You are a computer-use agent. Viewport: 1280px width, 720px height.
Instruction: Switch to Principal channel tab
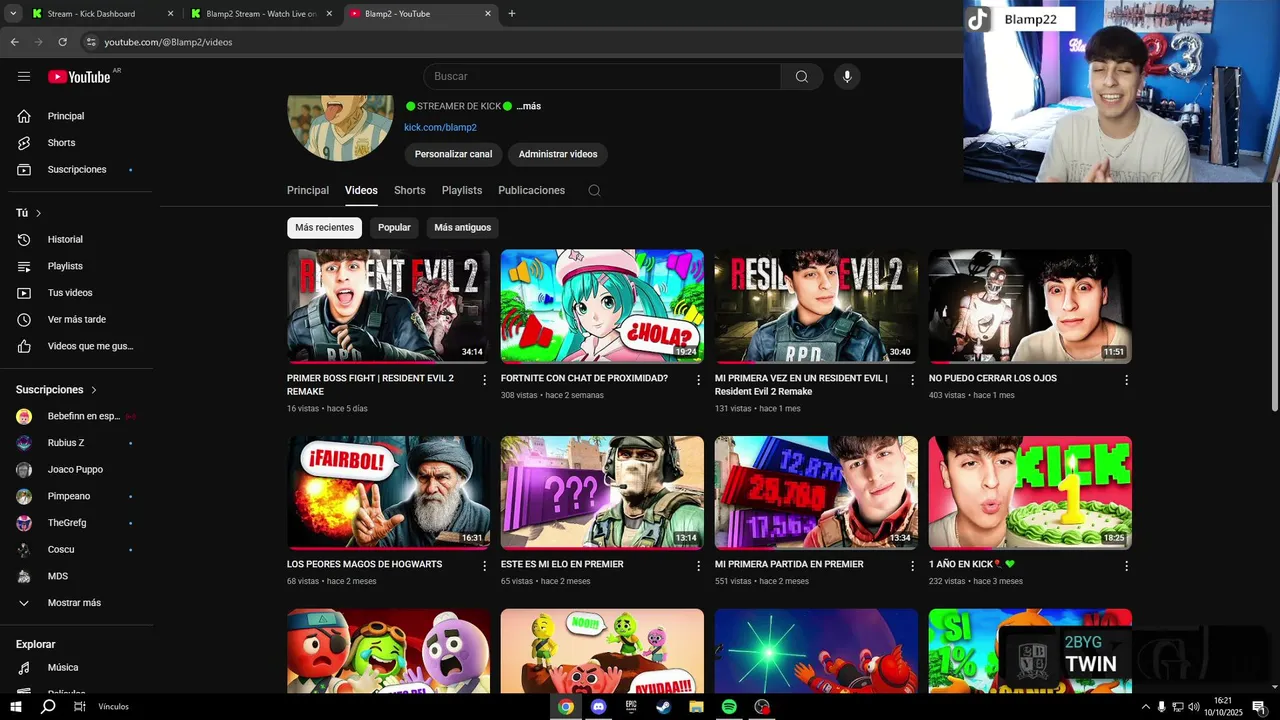click(308, 190)
